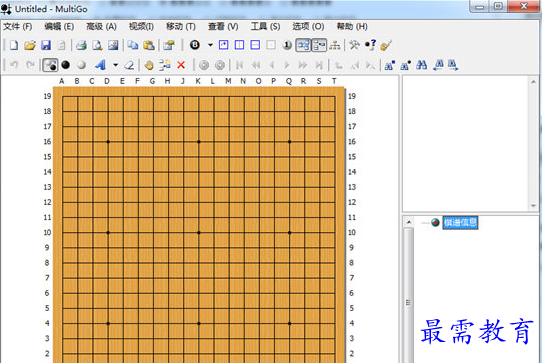Create a new game file
This screenshot has width=542, height=363.
coord(14,45)
